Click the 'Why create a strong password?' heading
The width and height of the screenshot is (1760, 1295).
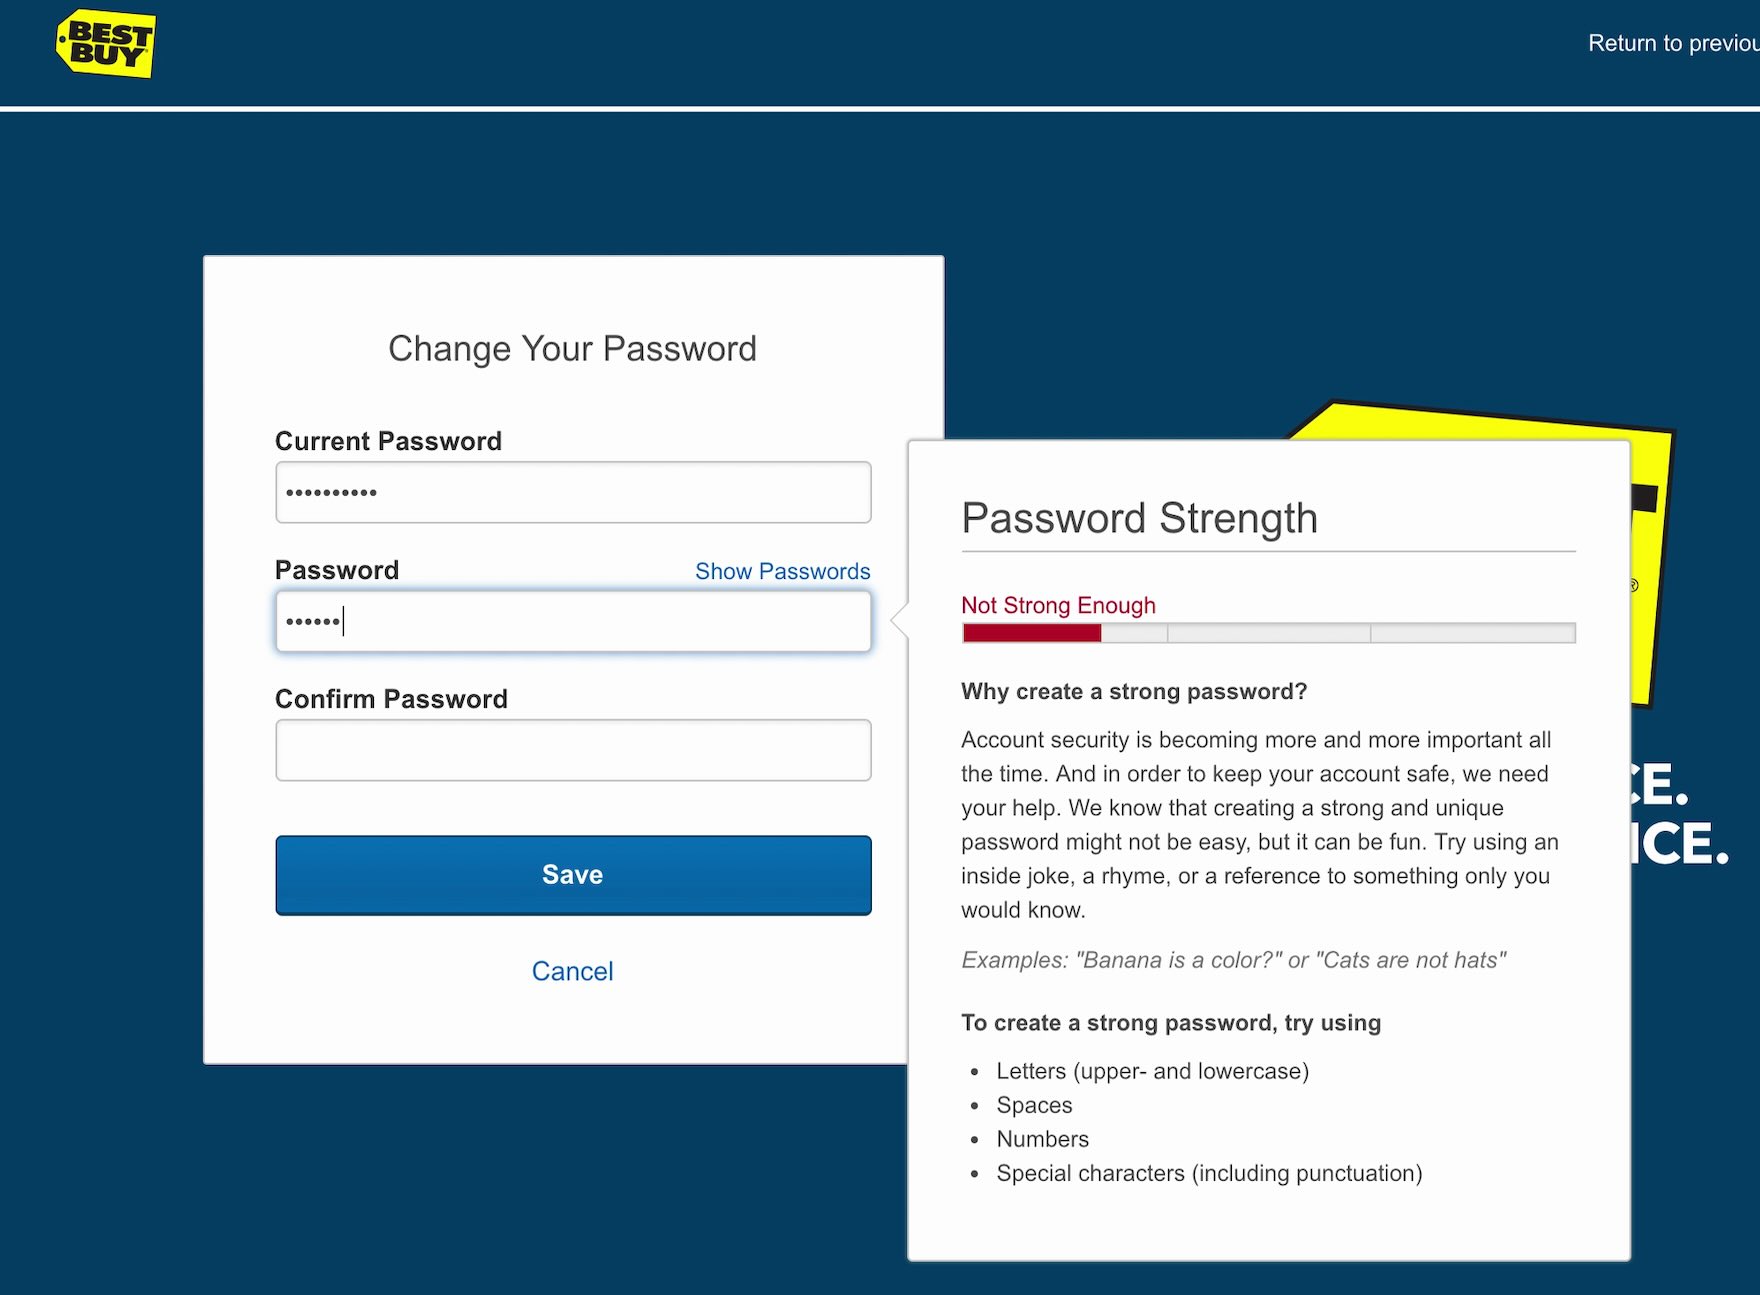point(1134,691)
